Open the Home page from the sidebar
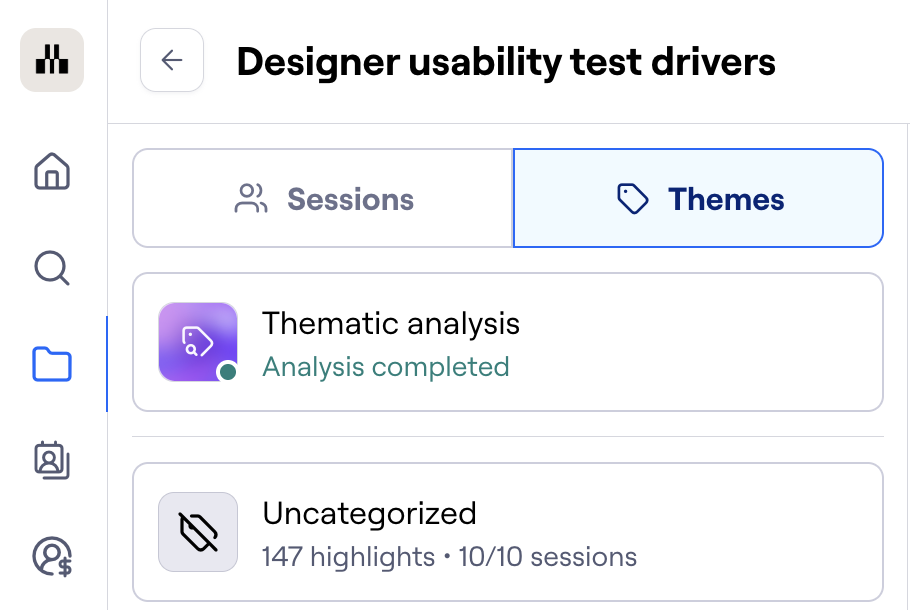The height and width of the screenshot is (610, 910). tap(52, 171)
